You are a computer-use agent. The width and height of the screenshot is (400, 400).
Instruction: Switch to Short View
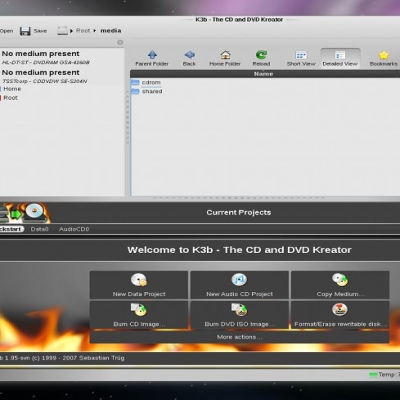(x=301, y=58)
